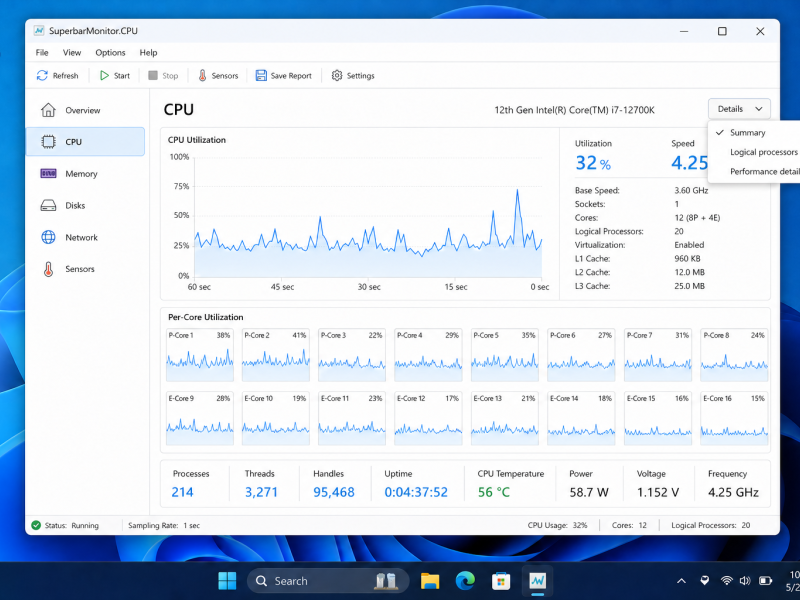
Task: Click the Network globe icon in sidebar
Action: (x=48, y=237)
